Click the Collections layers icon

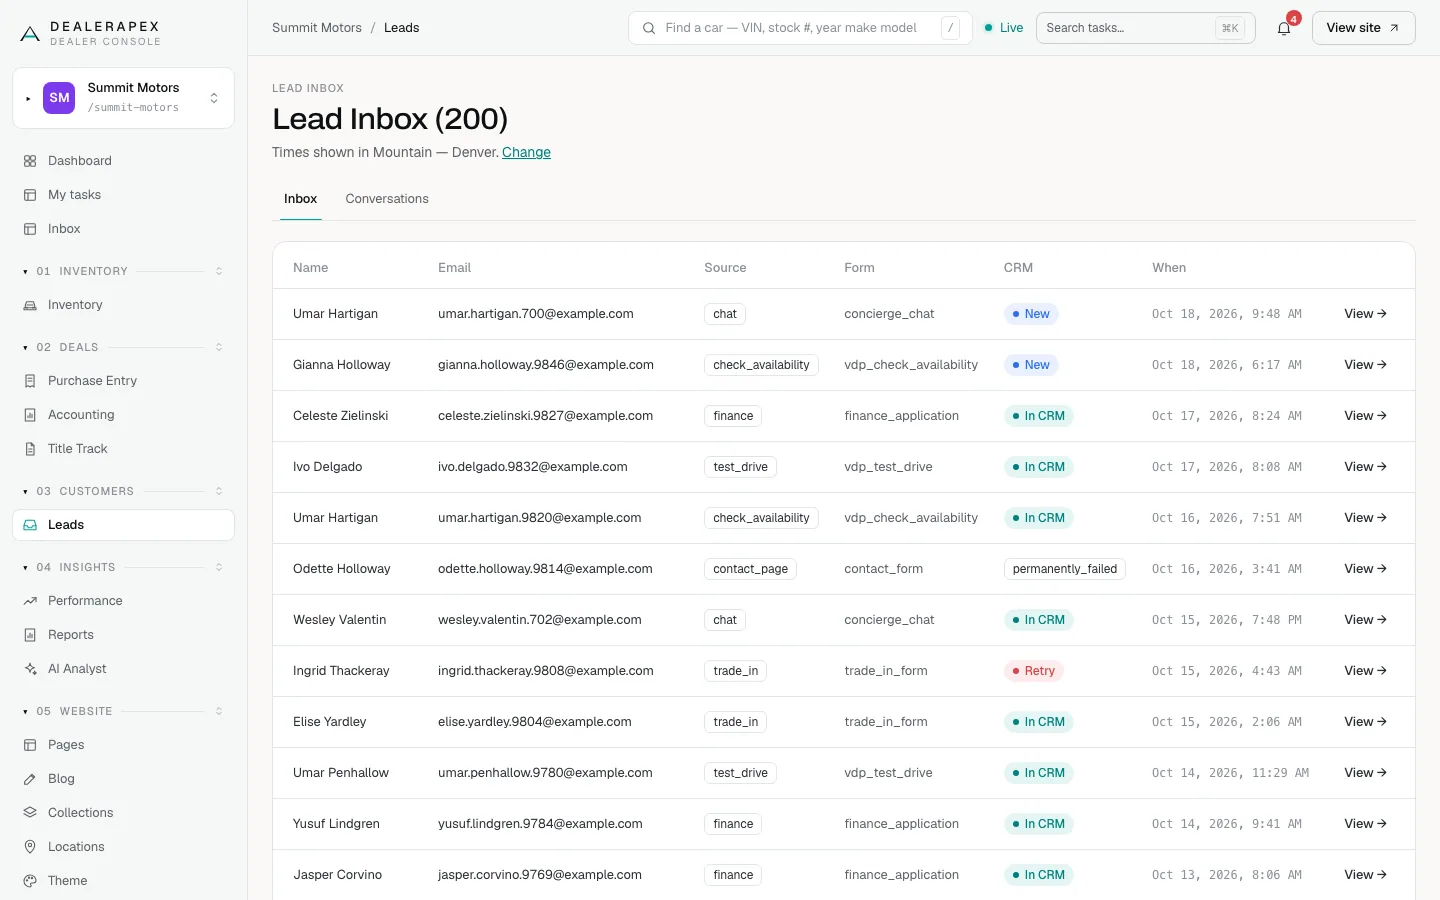click(30, 813)
